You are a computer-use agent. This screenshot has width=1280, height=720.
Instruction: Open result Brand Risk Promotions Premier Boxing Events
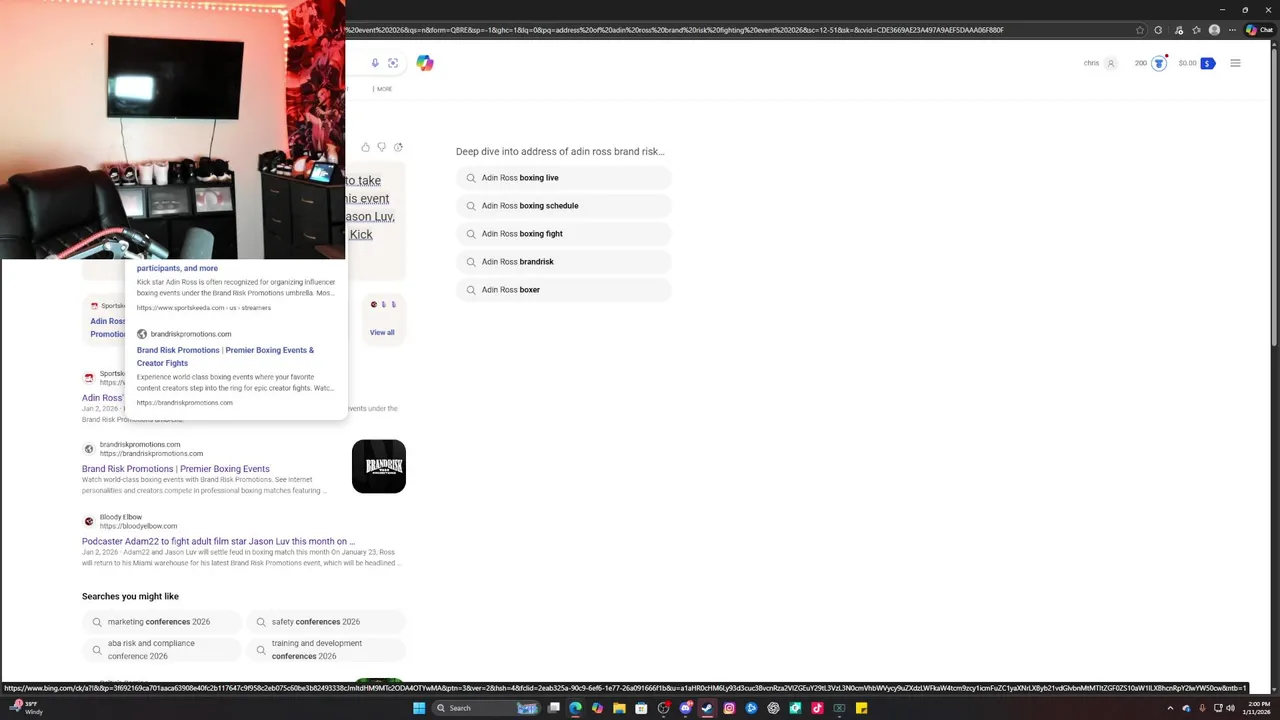176,469
